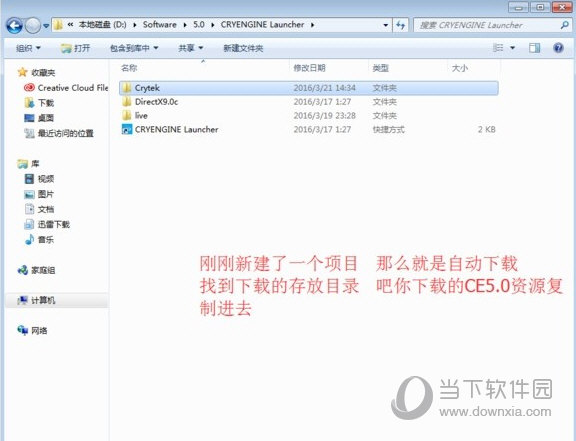Click the music note icon for 音乐
Image resolution: width=576 pixels, height=441 pixels.
29,239
